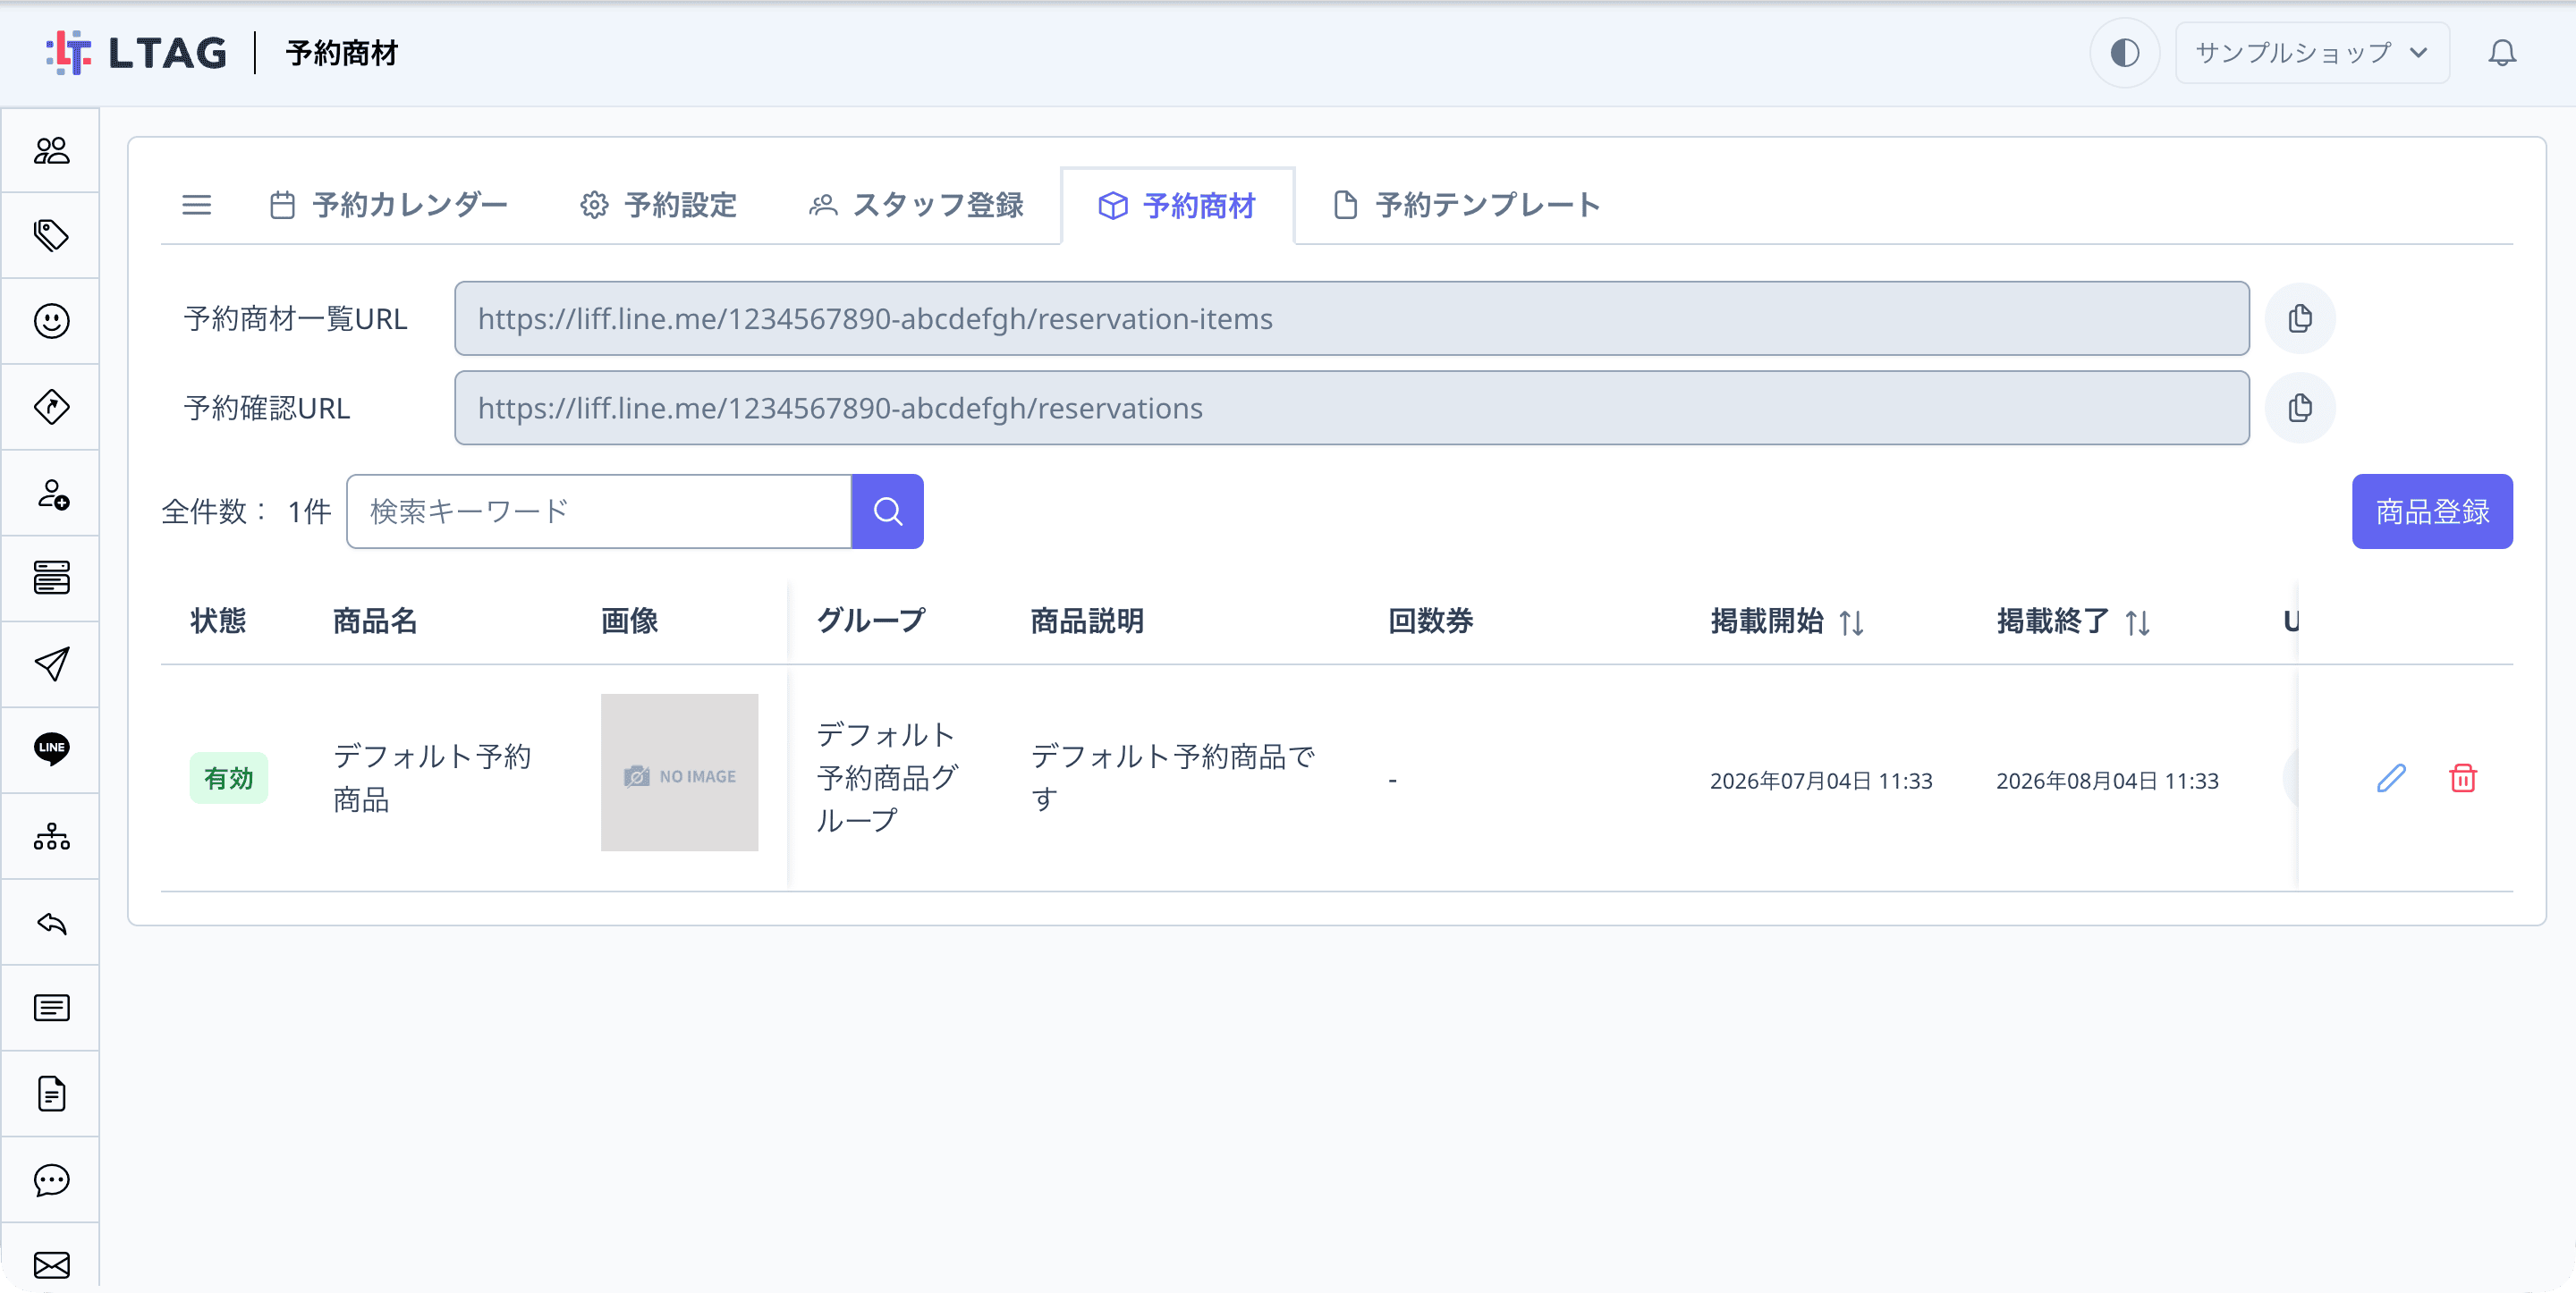2576x1293 pixels.
Task: Switch to the 予約テンプレート tab
Action: point(1466,205)
